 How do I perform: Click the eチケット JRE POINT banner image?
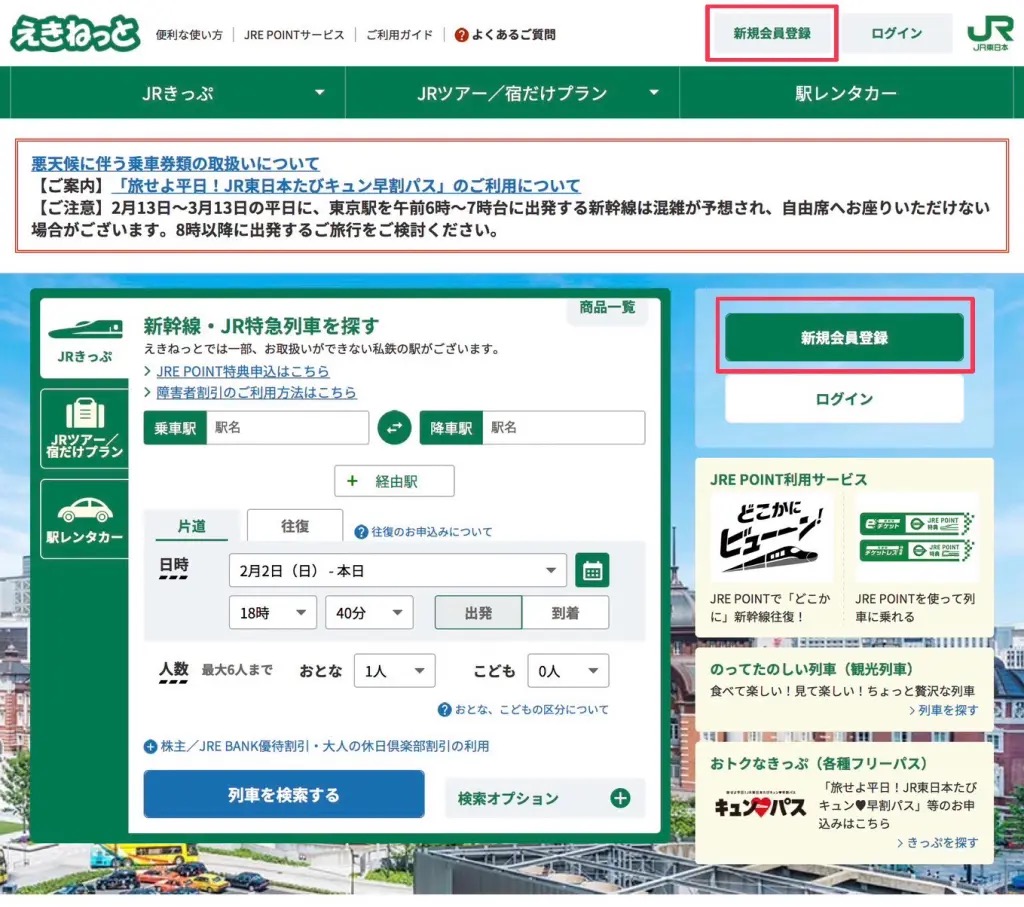click(917, 538)
